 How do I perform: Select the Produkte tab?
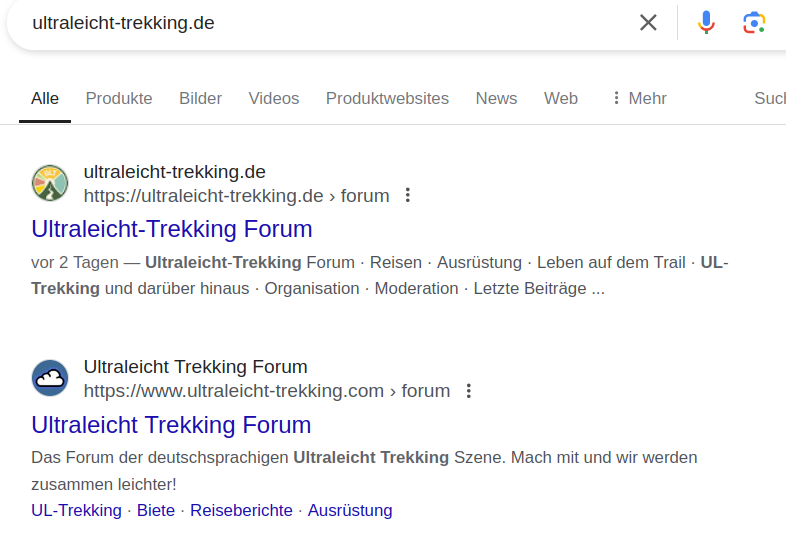pyautogui.click(x=119, y=98)
